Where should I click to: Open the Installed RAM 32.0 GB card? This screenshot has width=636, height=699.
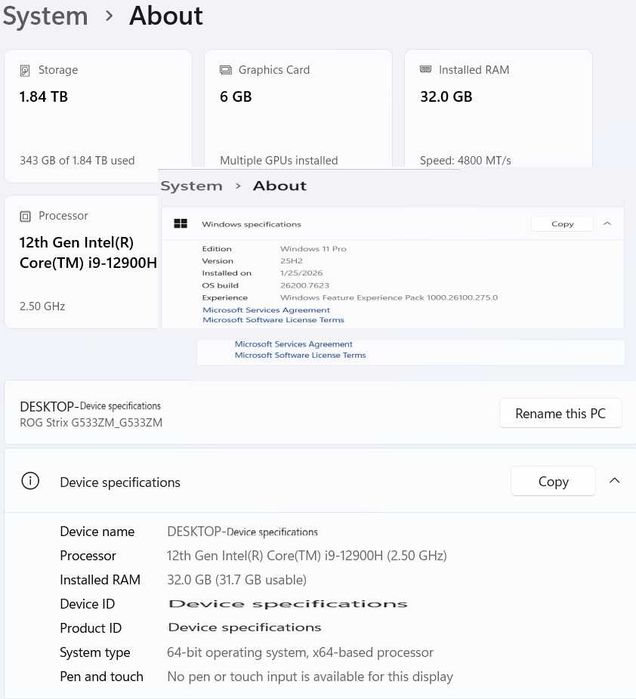pyautogui.click(x=498, y=109)
